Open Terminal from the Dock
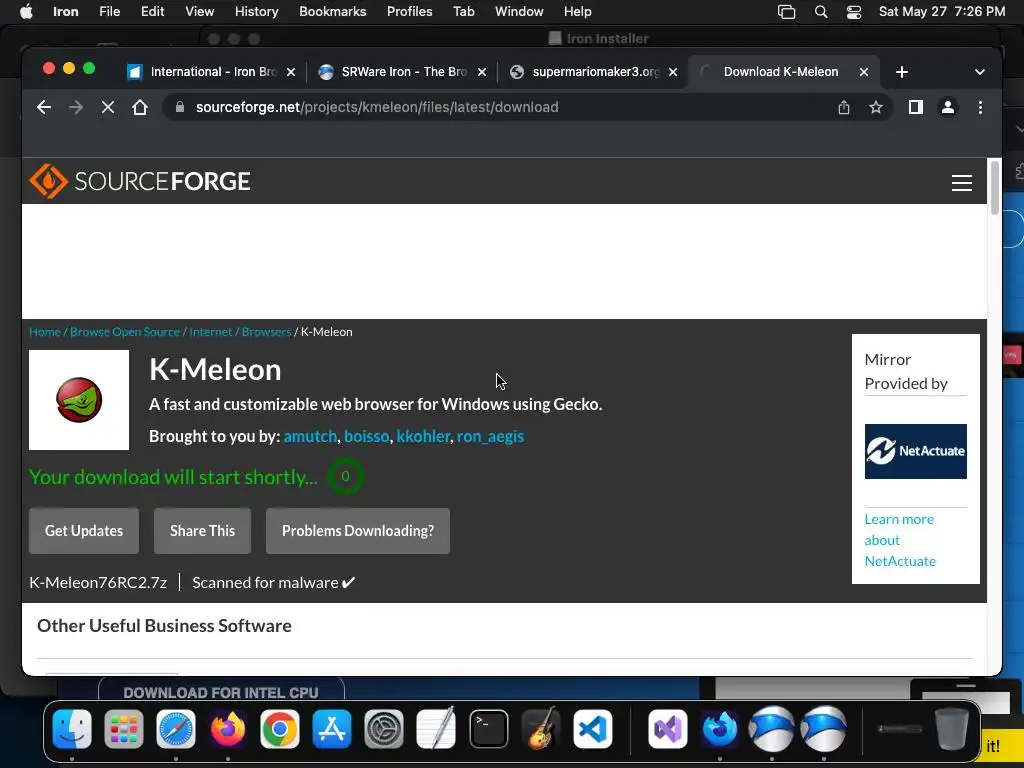Screen dimensions: 1024x768 point(488,728)
